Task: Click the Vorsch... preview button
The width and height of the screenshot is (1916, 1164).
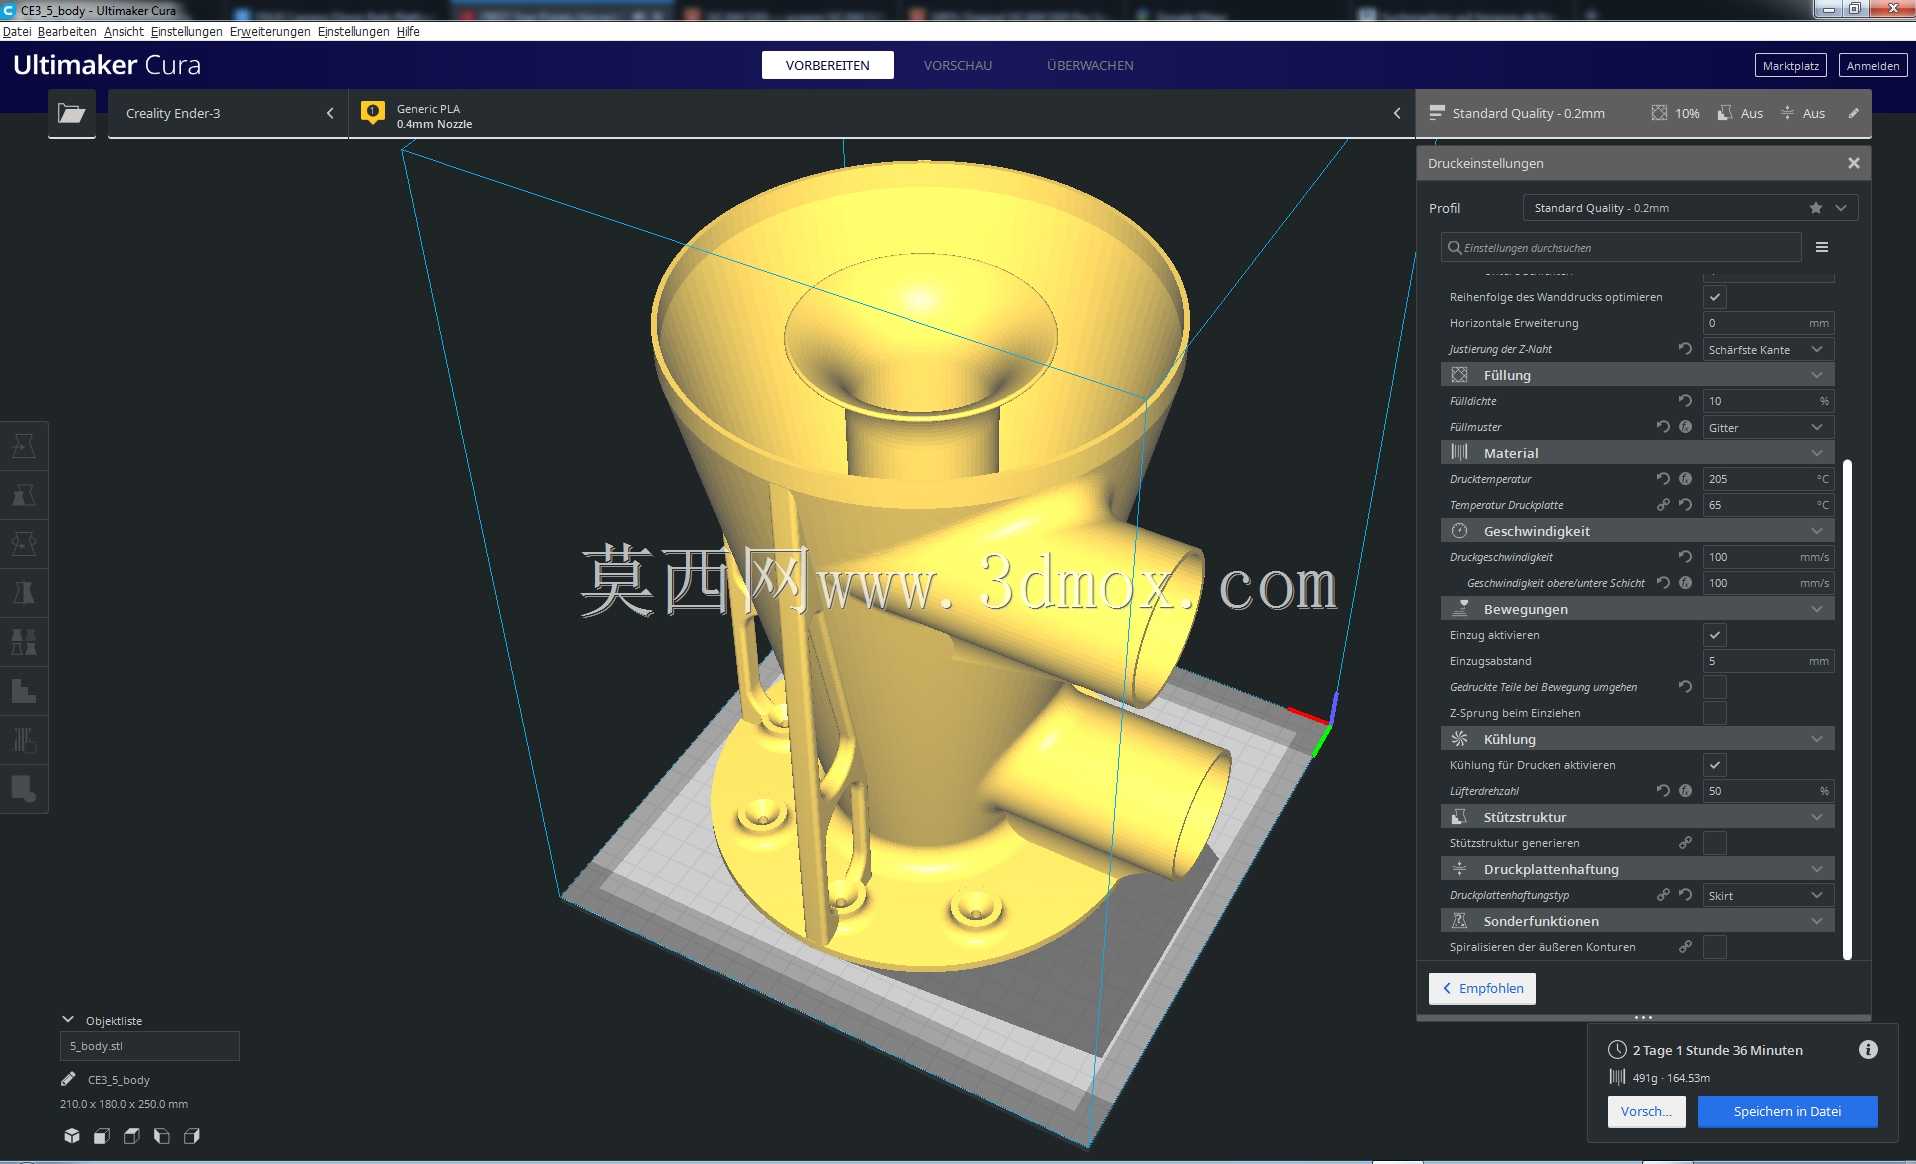Action: [1646, 1111]
